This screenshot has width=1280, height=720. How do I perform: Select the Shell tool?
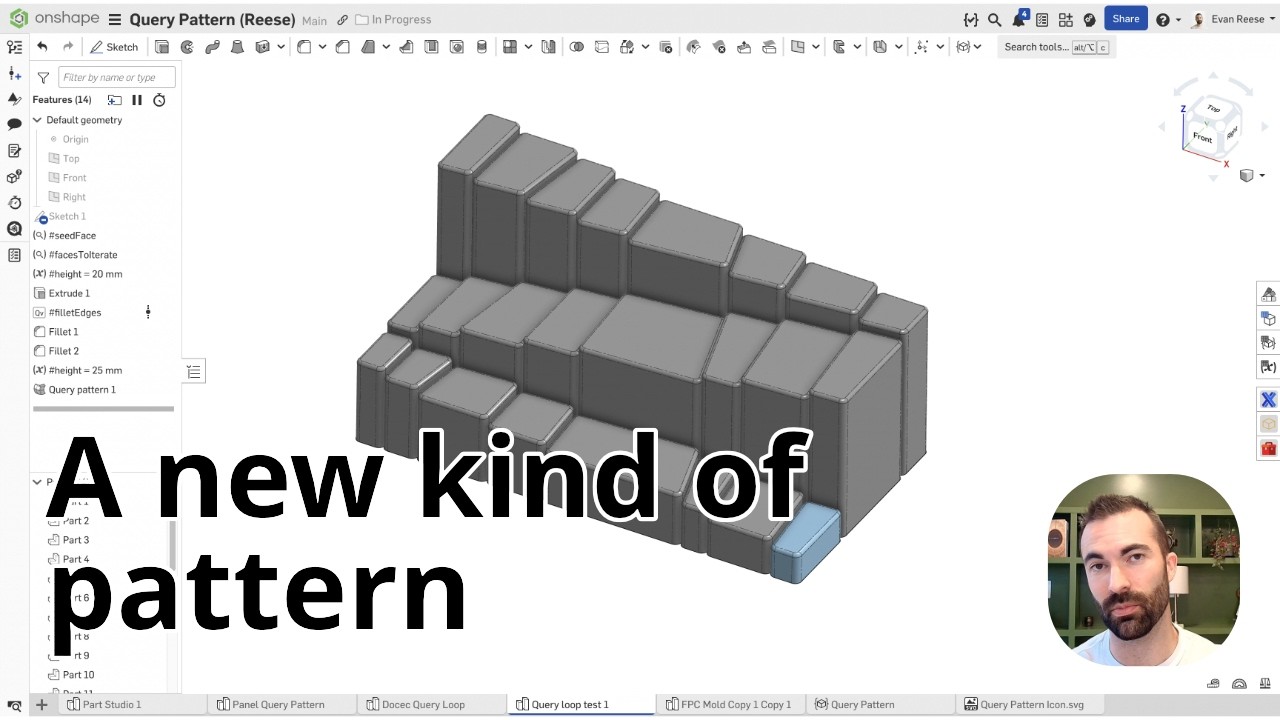click(431, 47)
